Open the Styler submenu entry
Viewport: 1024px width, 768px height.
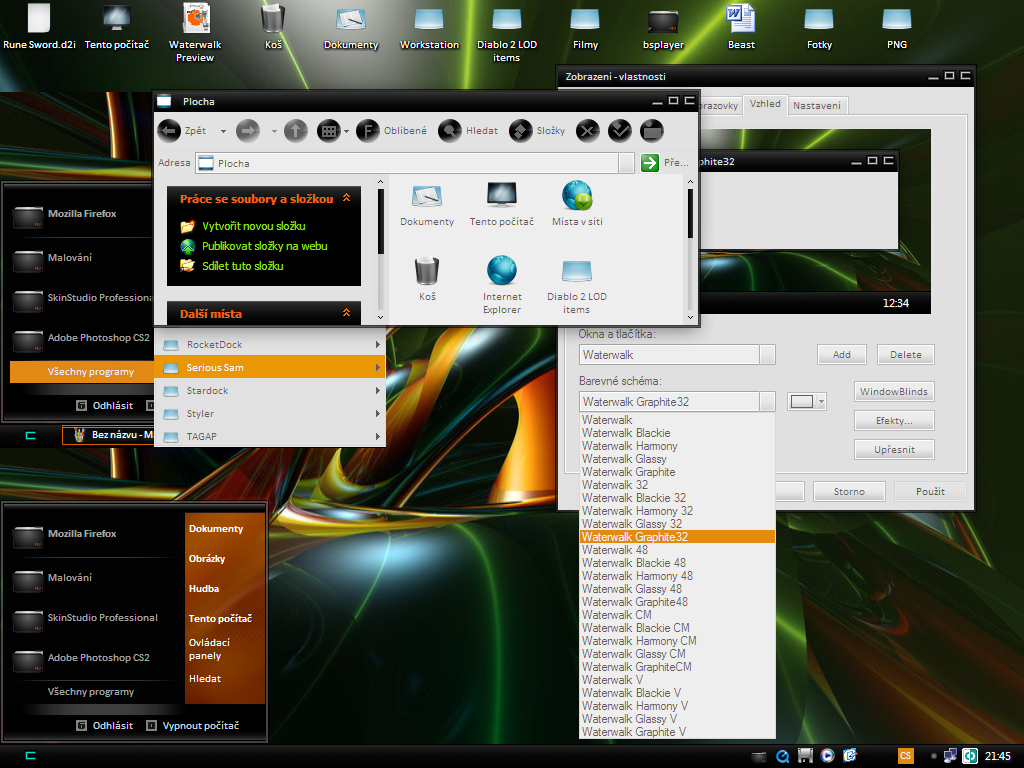coord(270,413)
